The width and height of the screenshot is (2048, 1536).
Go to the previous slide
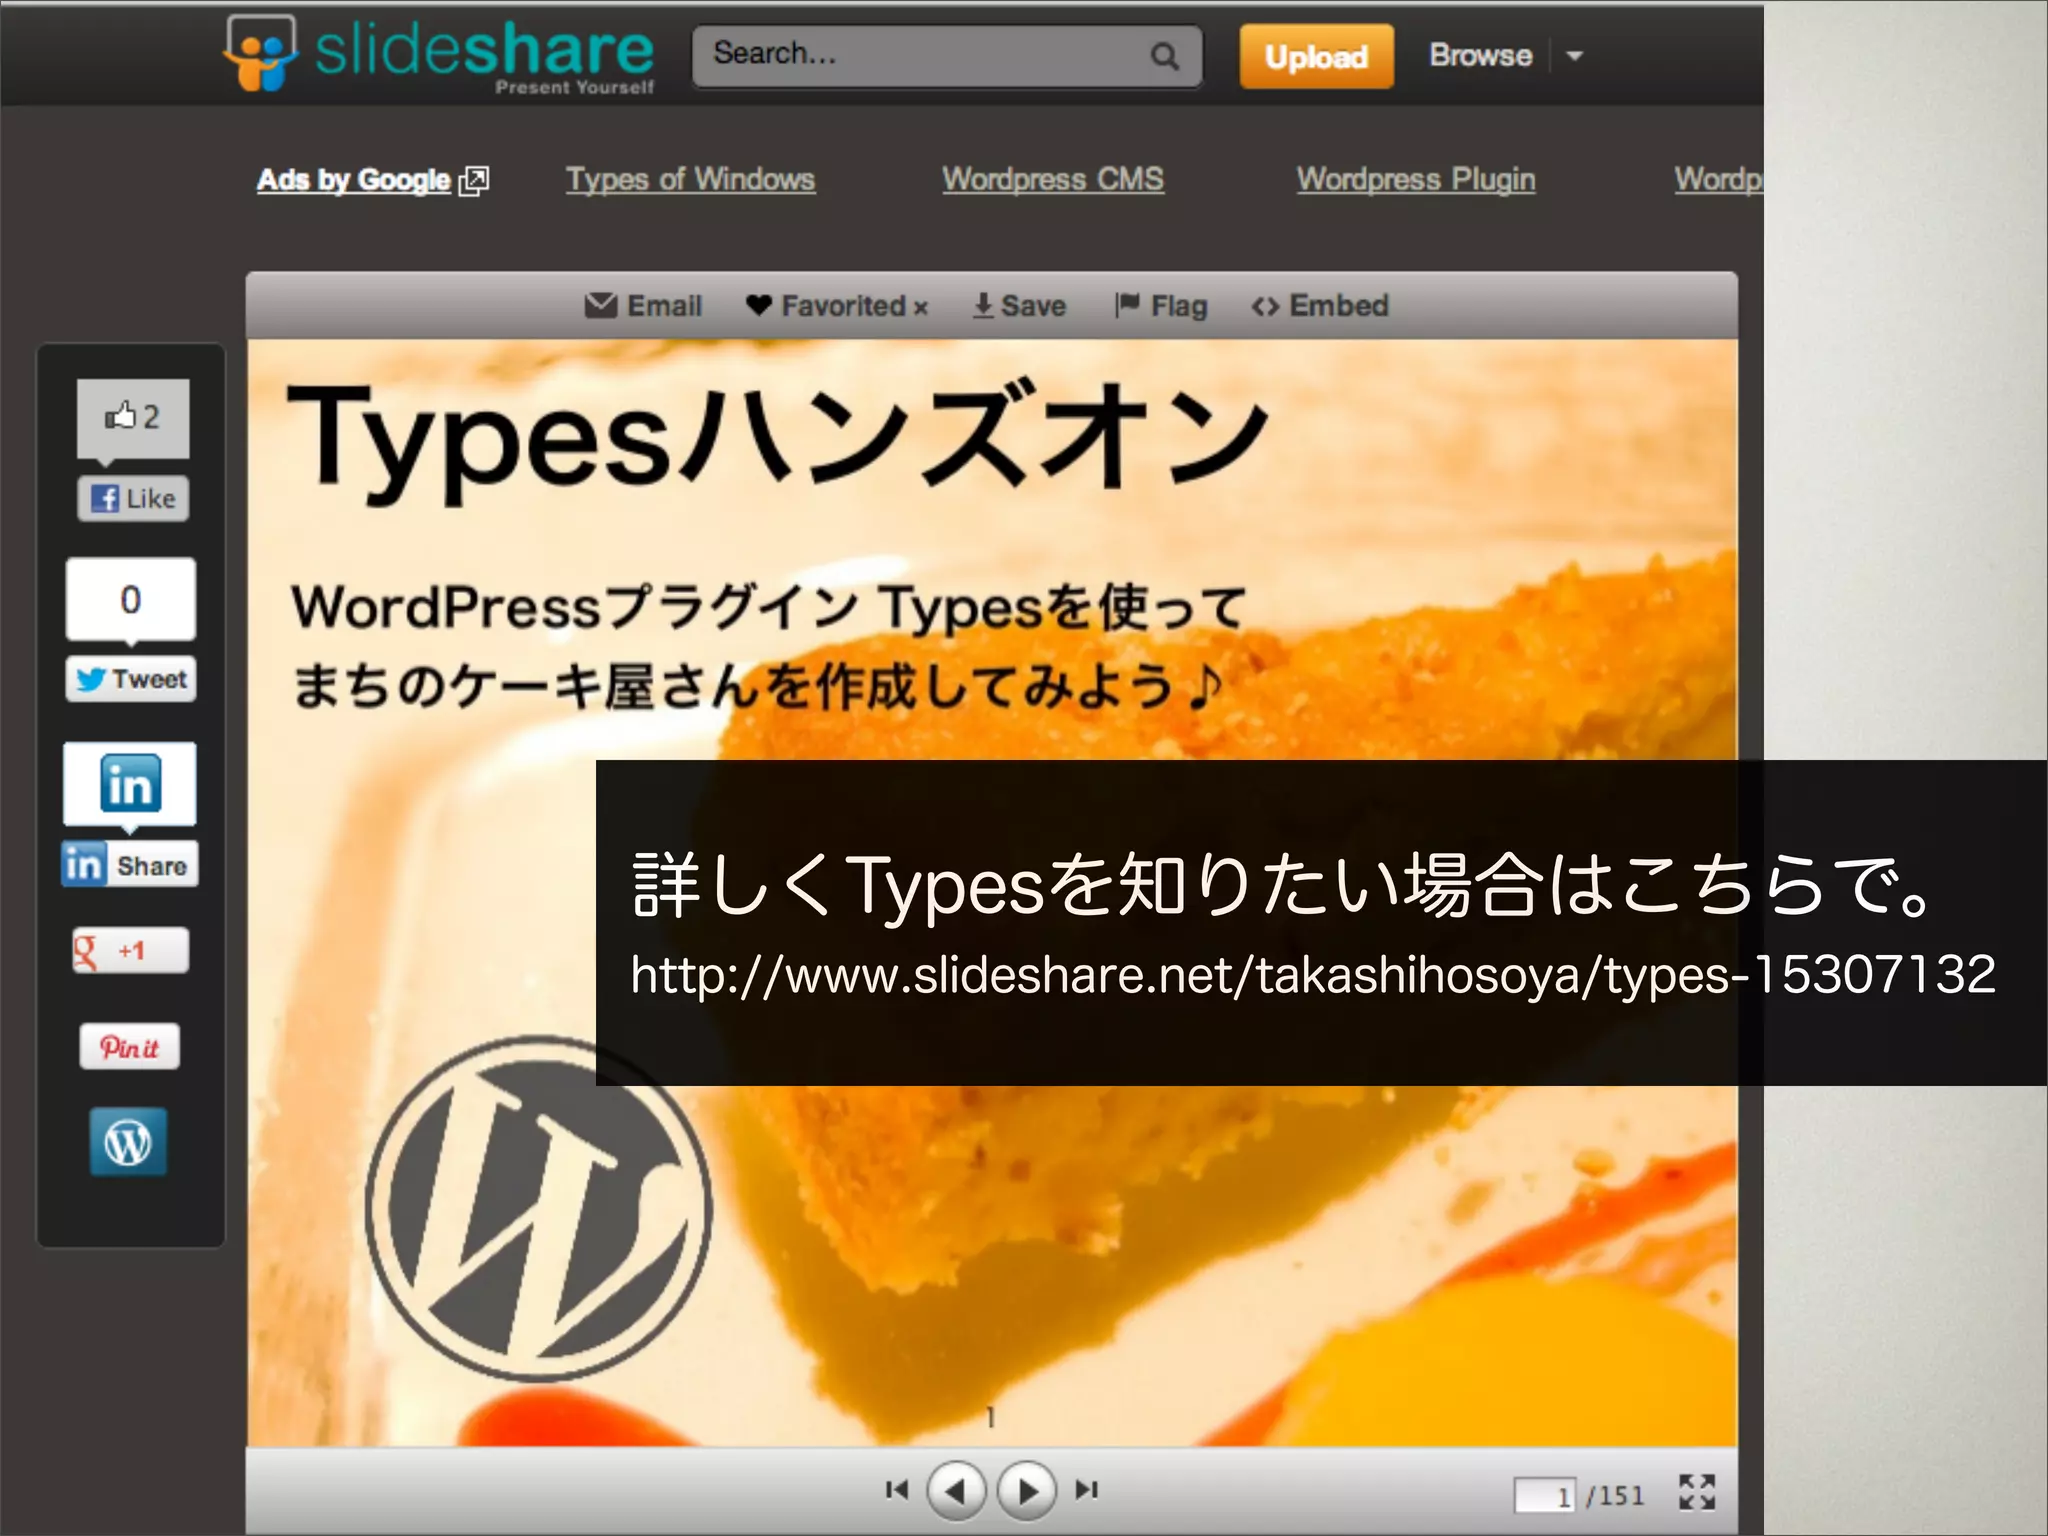[956, 1491]
